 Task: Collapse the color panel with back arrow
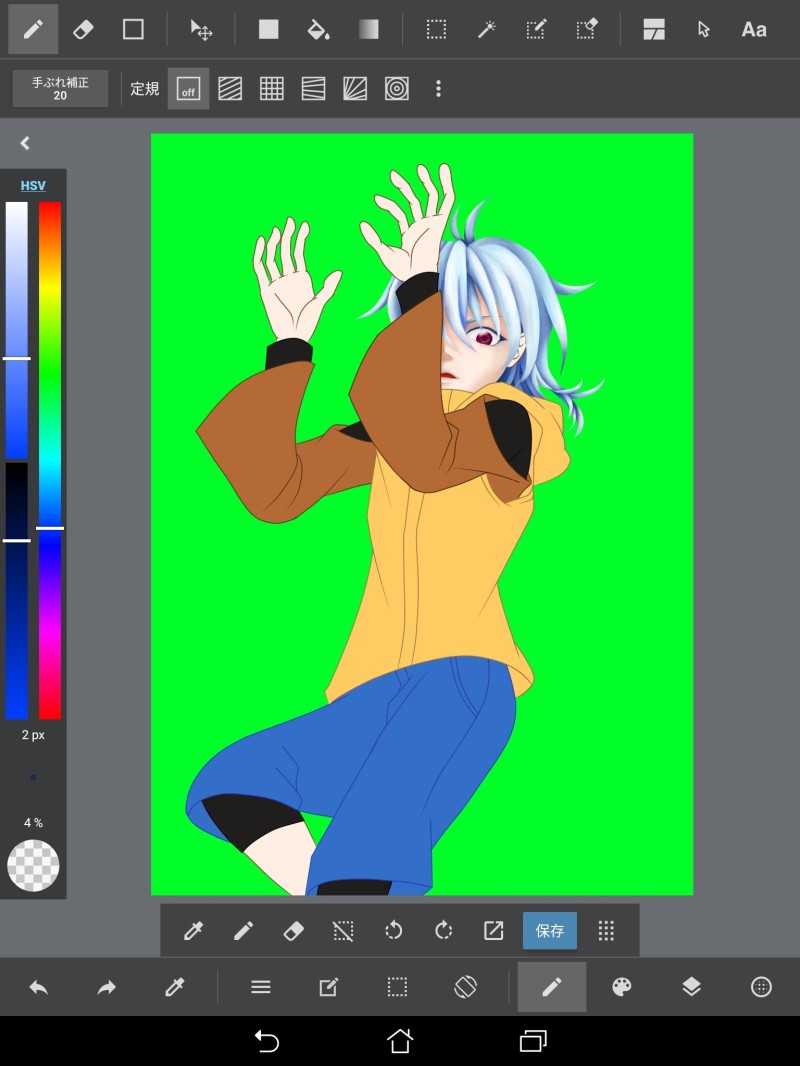(25, 143)
